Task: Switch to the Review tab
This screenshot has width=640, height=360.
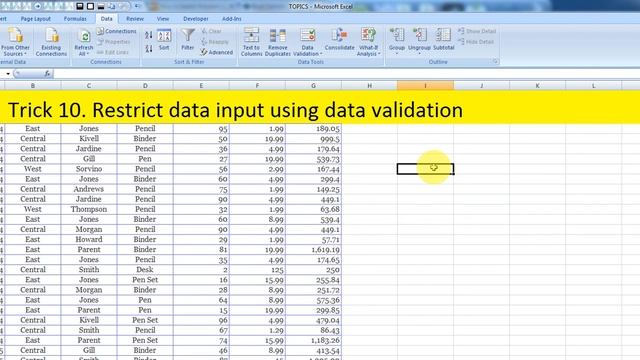Action: (x=135, y=19)
